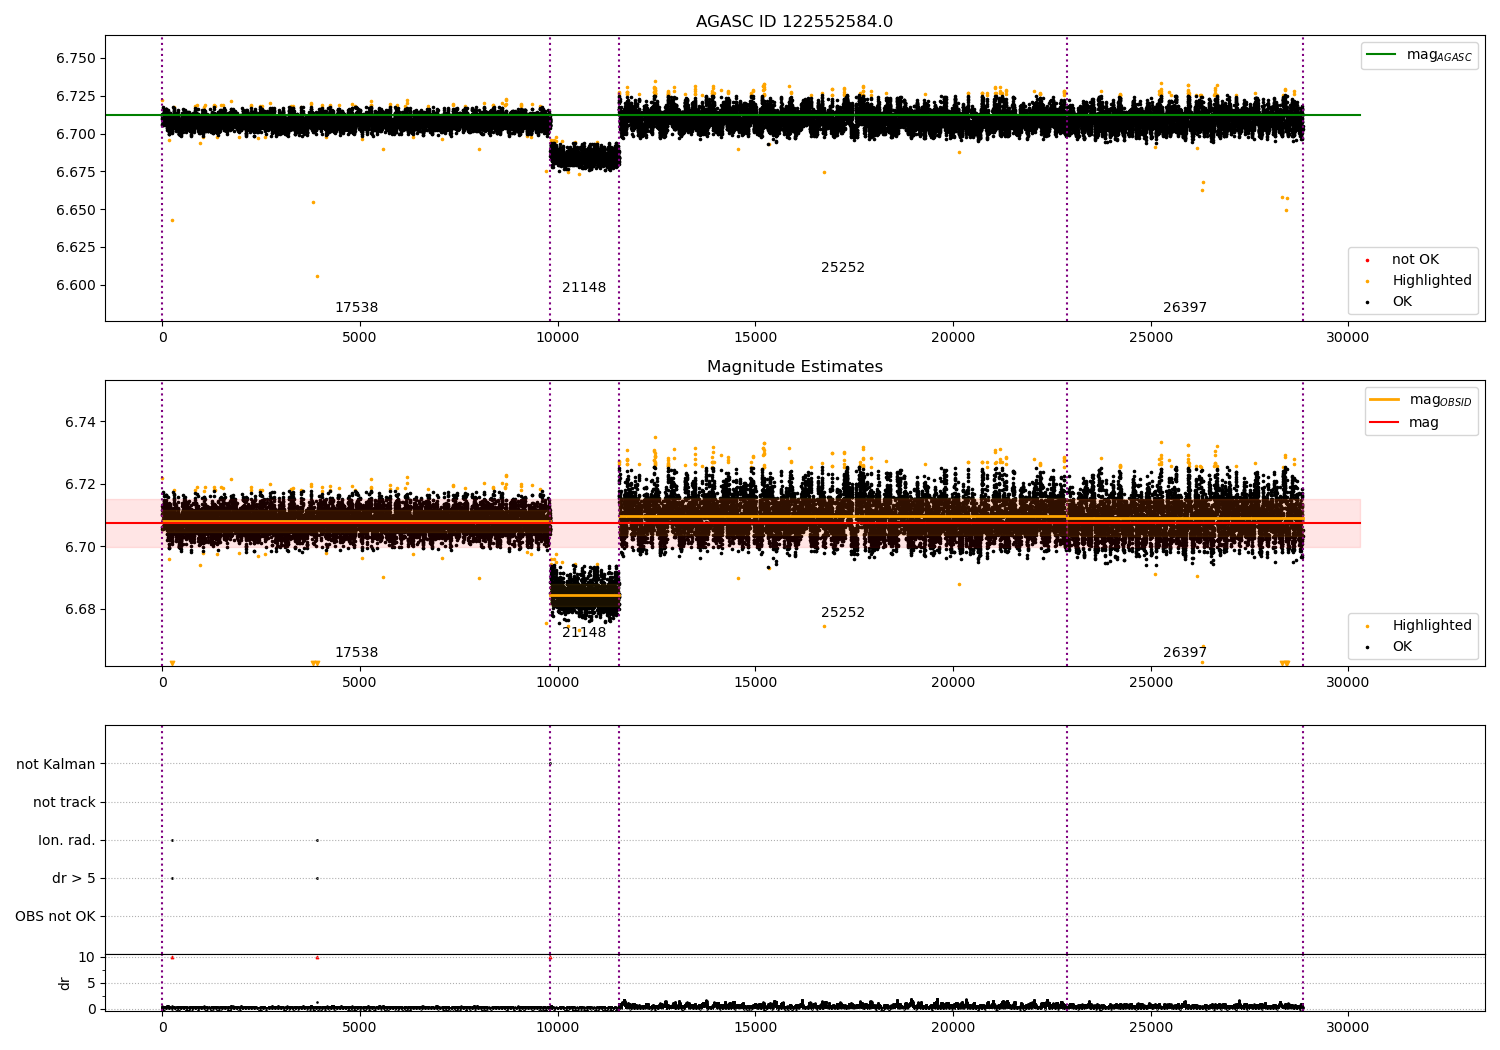Click the 'dr' axis label
The image size is (1500, 1050).
[x=65, y=983]
